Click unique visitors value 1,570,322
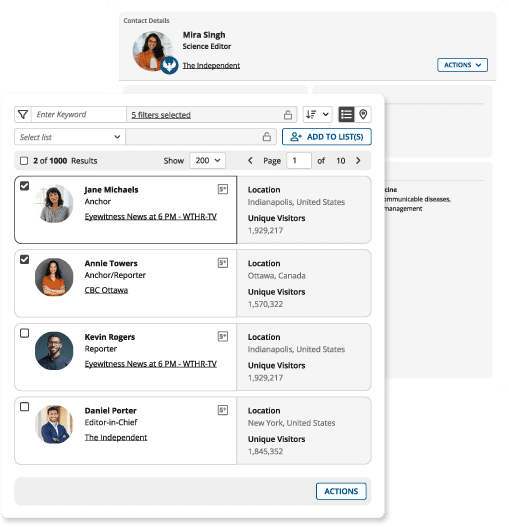The height and width of the screenshot is (527, 509). pos(265,304)
